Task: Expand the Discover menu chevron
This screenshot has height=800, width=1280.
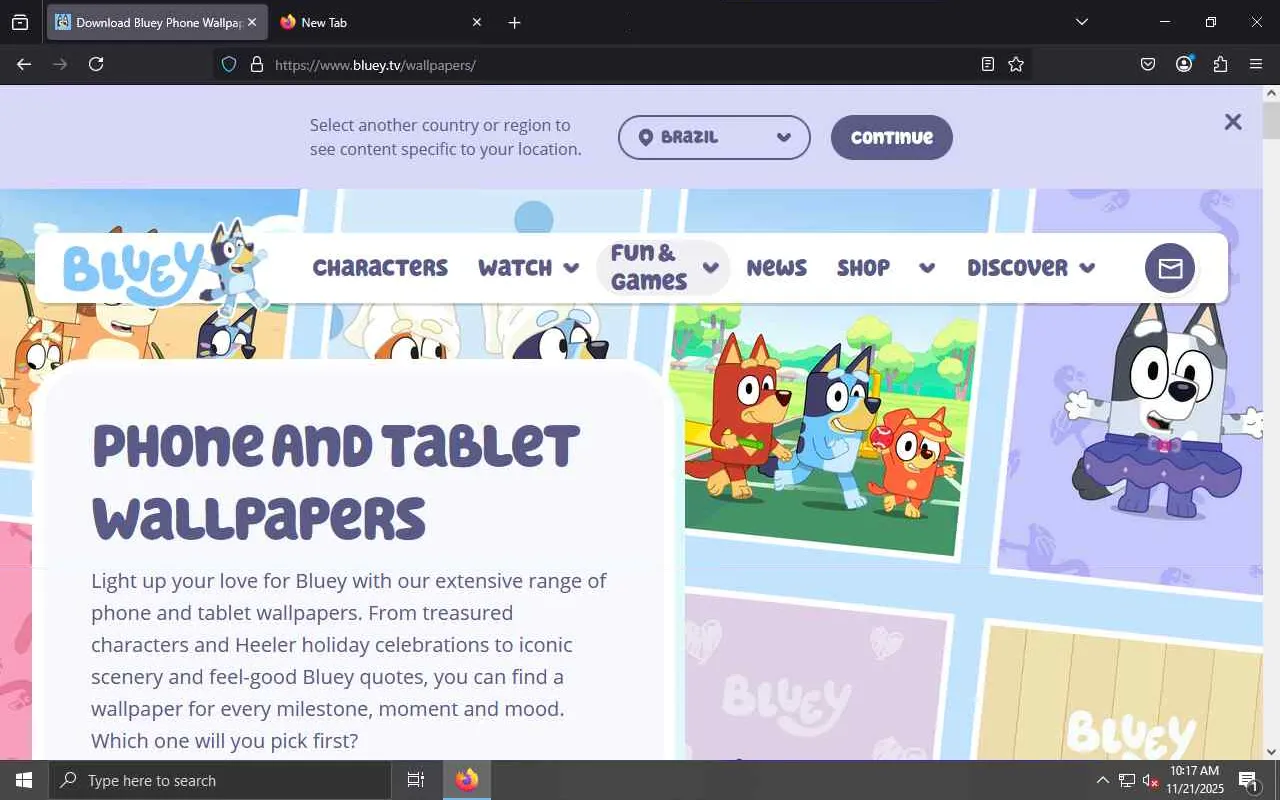Action: coord(1087,268)
